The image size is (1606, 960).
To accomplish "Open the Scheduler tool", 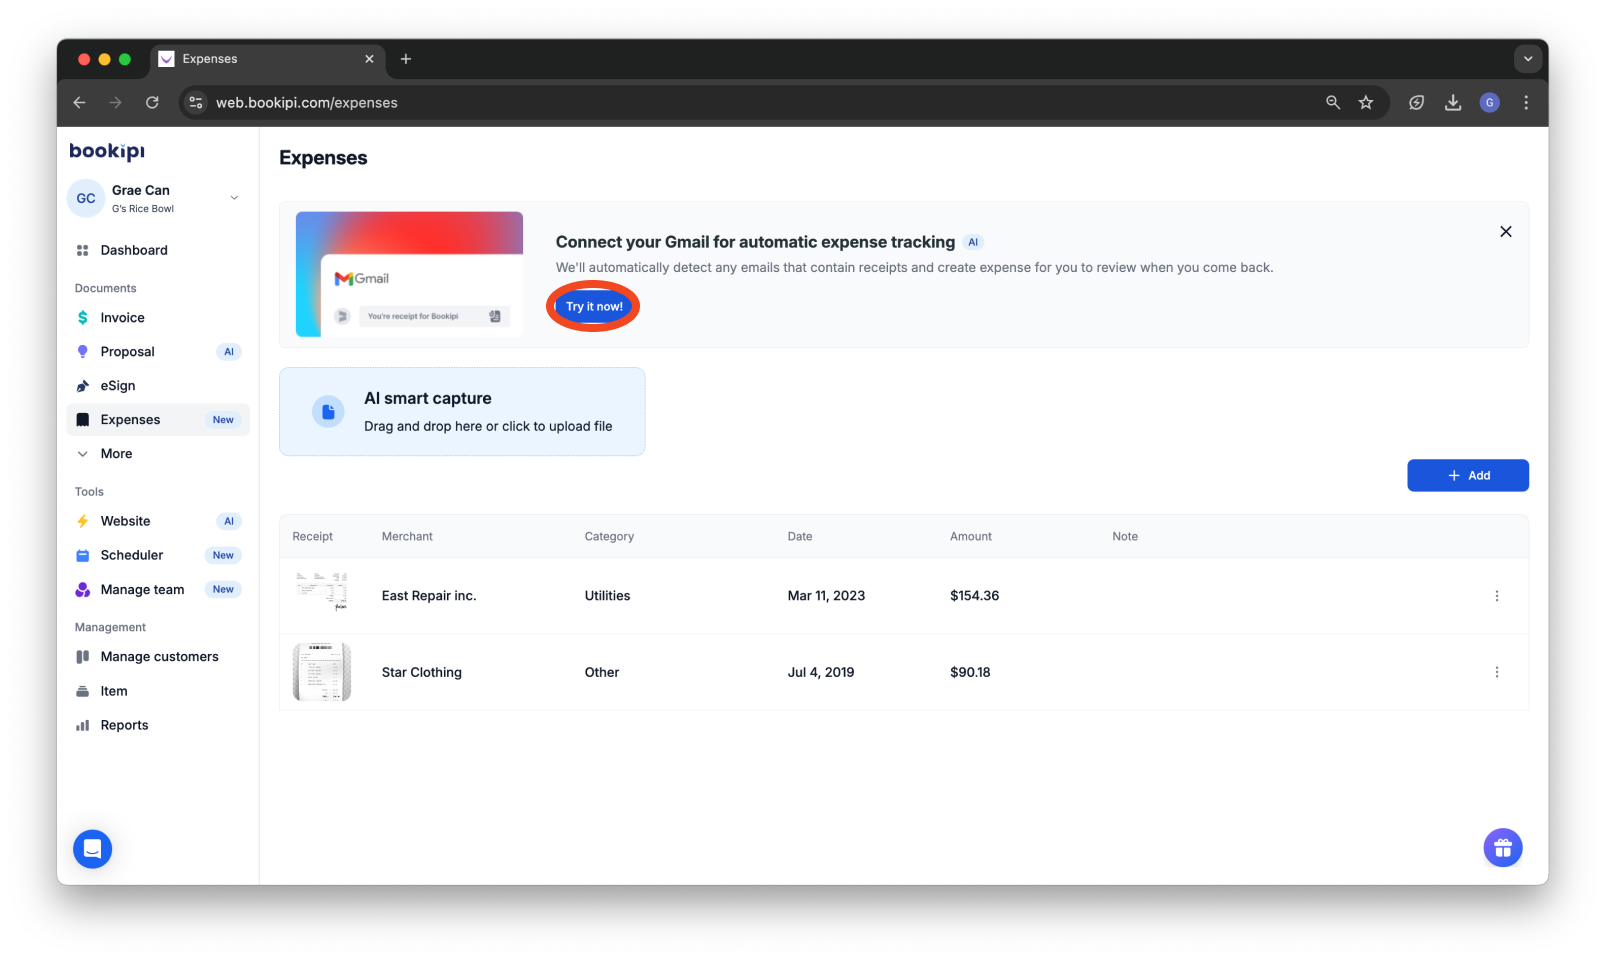I will (x=131, y=555).
